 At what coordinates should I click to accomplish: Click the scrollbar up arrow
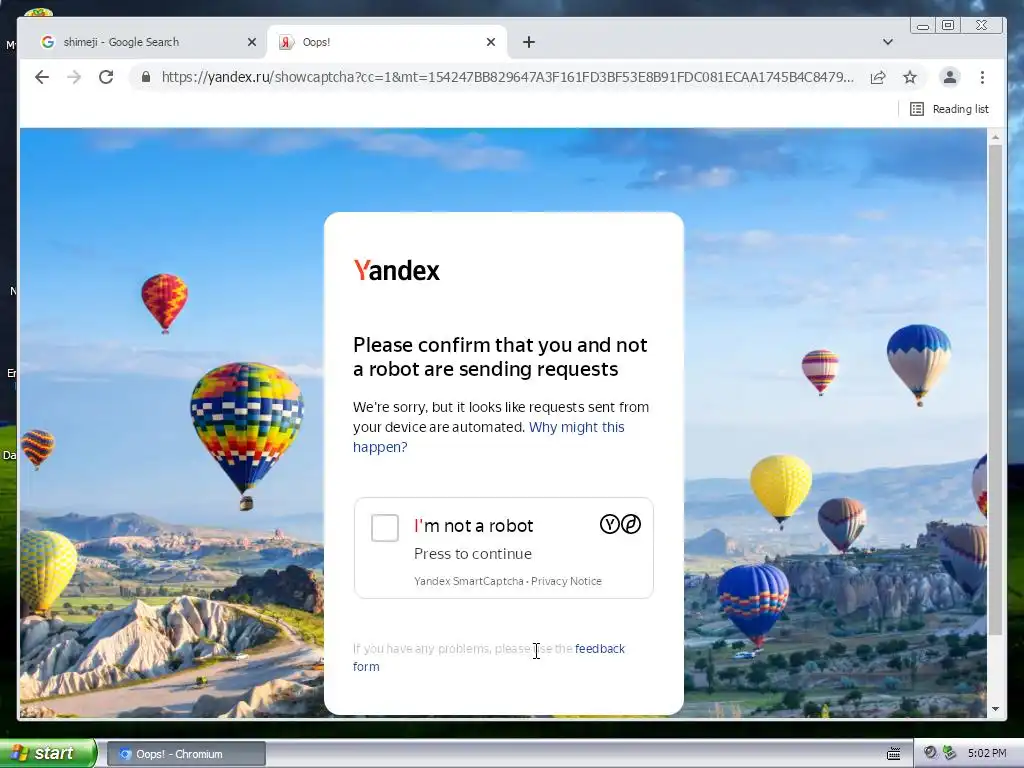coord(995,137)
